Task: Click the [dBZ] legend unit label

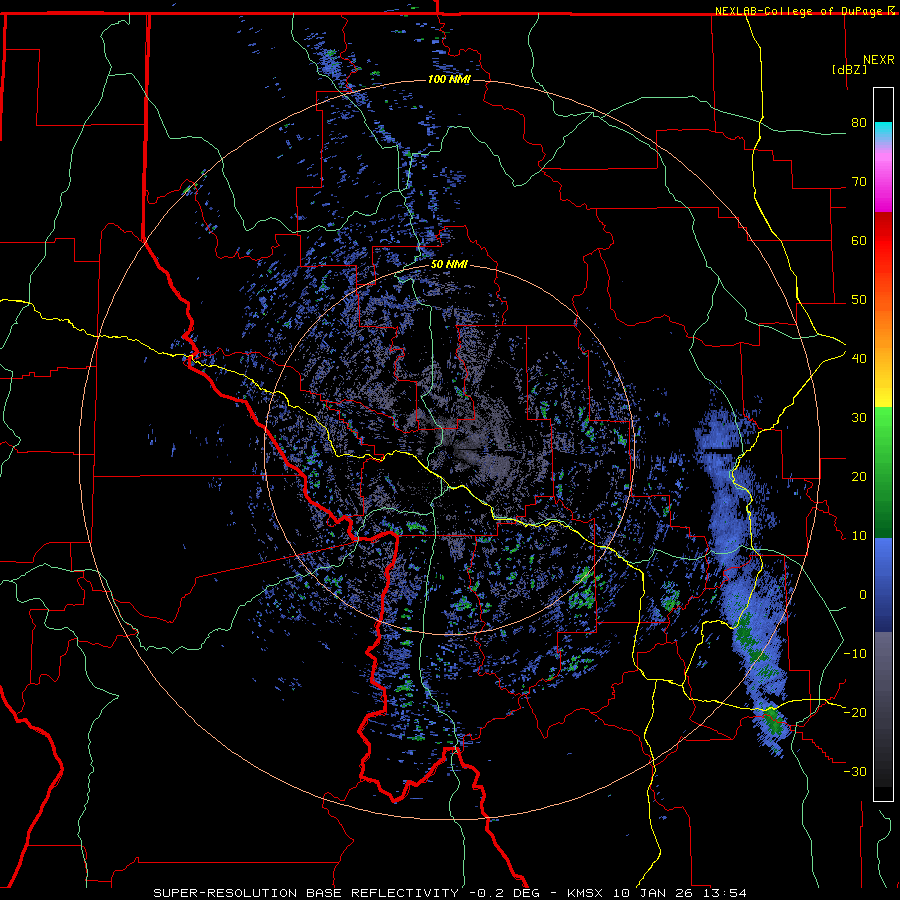Action: pyautogui.click(x=849, y=69)
